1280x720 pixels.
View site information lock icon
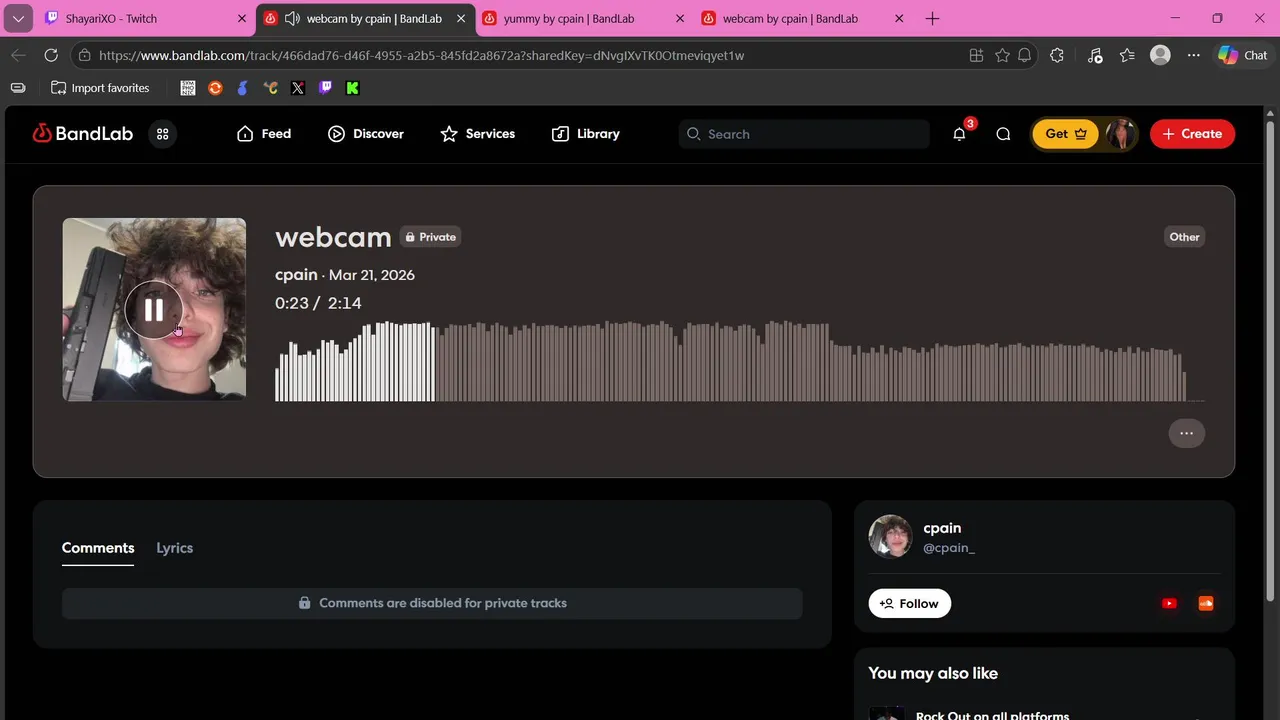coord(85,55)
